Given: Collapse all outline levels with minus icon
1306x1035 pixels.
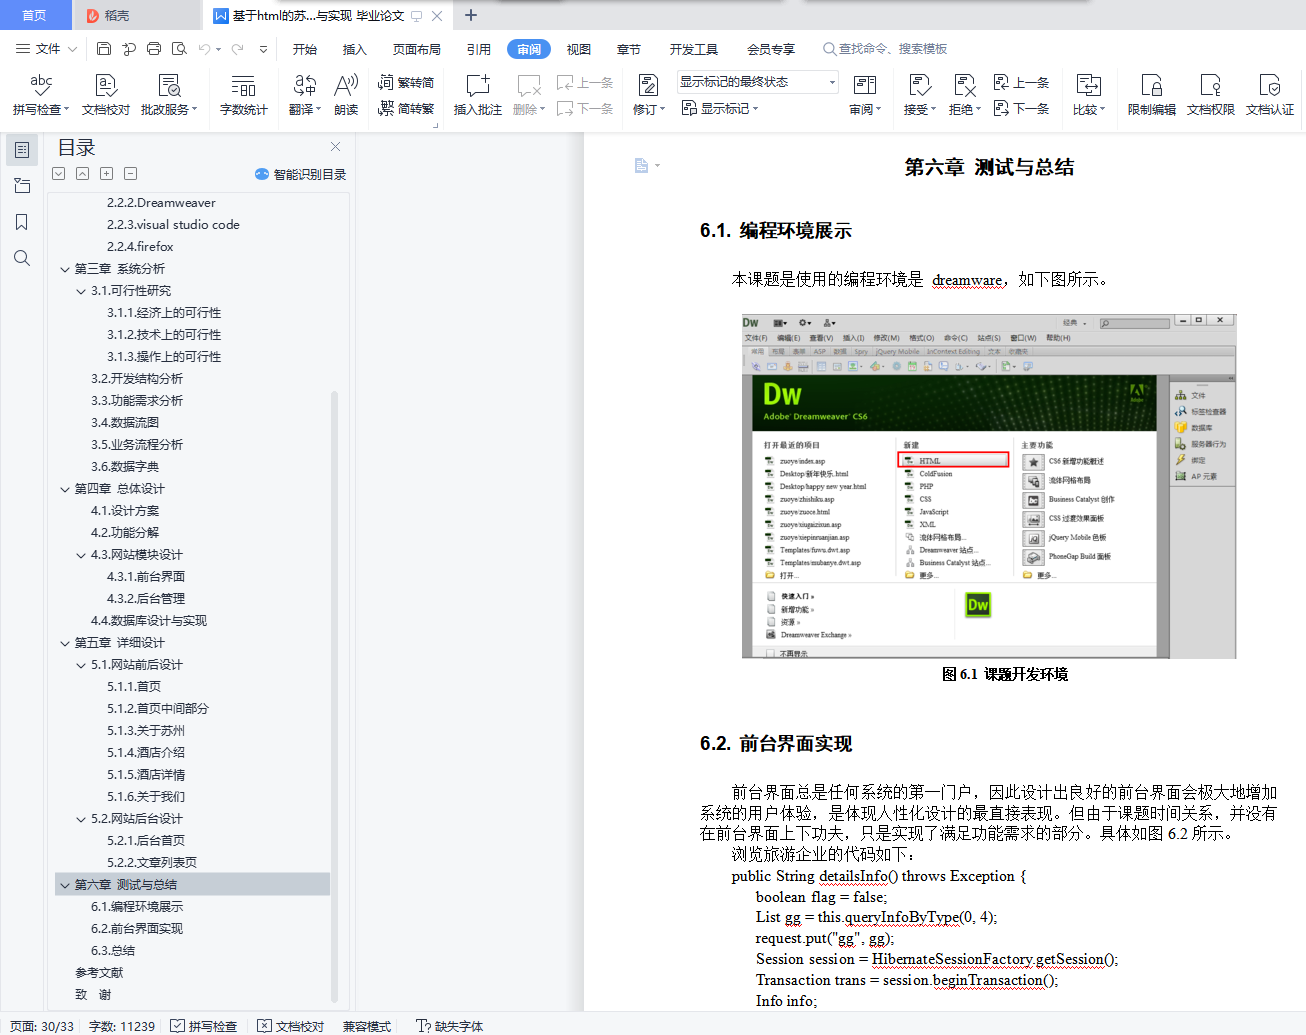Looking at the screenshot, I should pyautogui.click(x=131, y=174).
